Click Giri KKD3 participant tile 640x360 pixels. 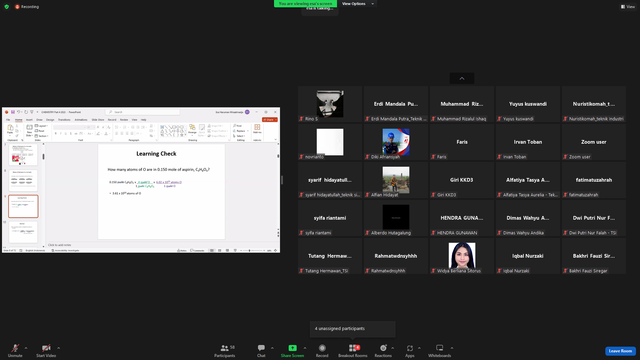[462, 180]
